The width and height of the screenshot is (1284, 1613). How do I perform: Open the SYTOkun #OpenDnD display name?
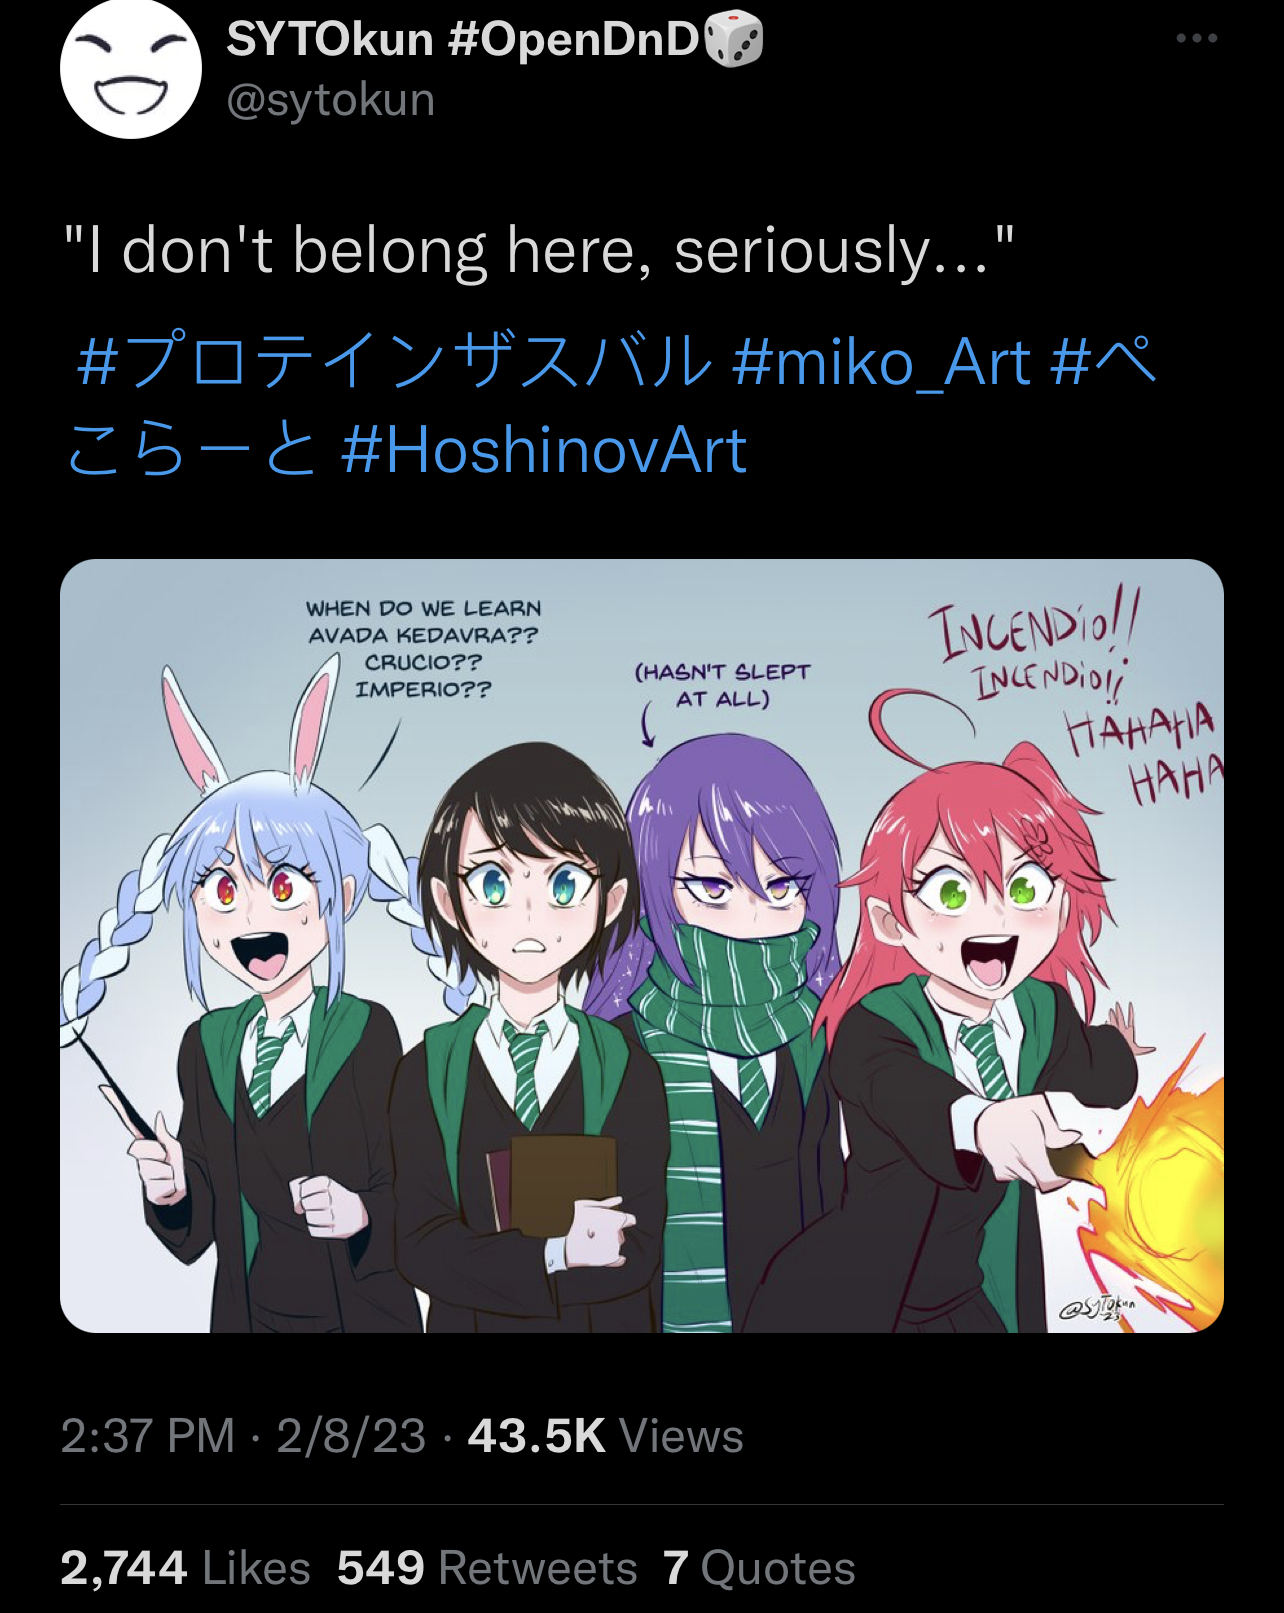coord(462,40)
